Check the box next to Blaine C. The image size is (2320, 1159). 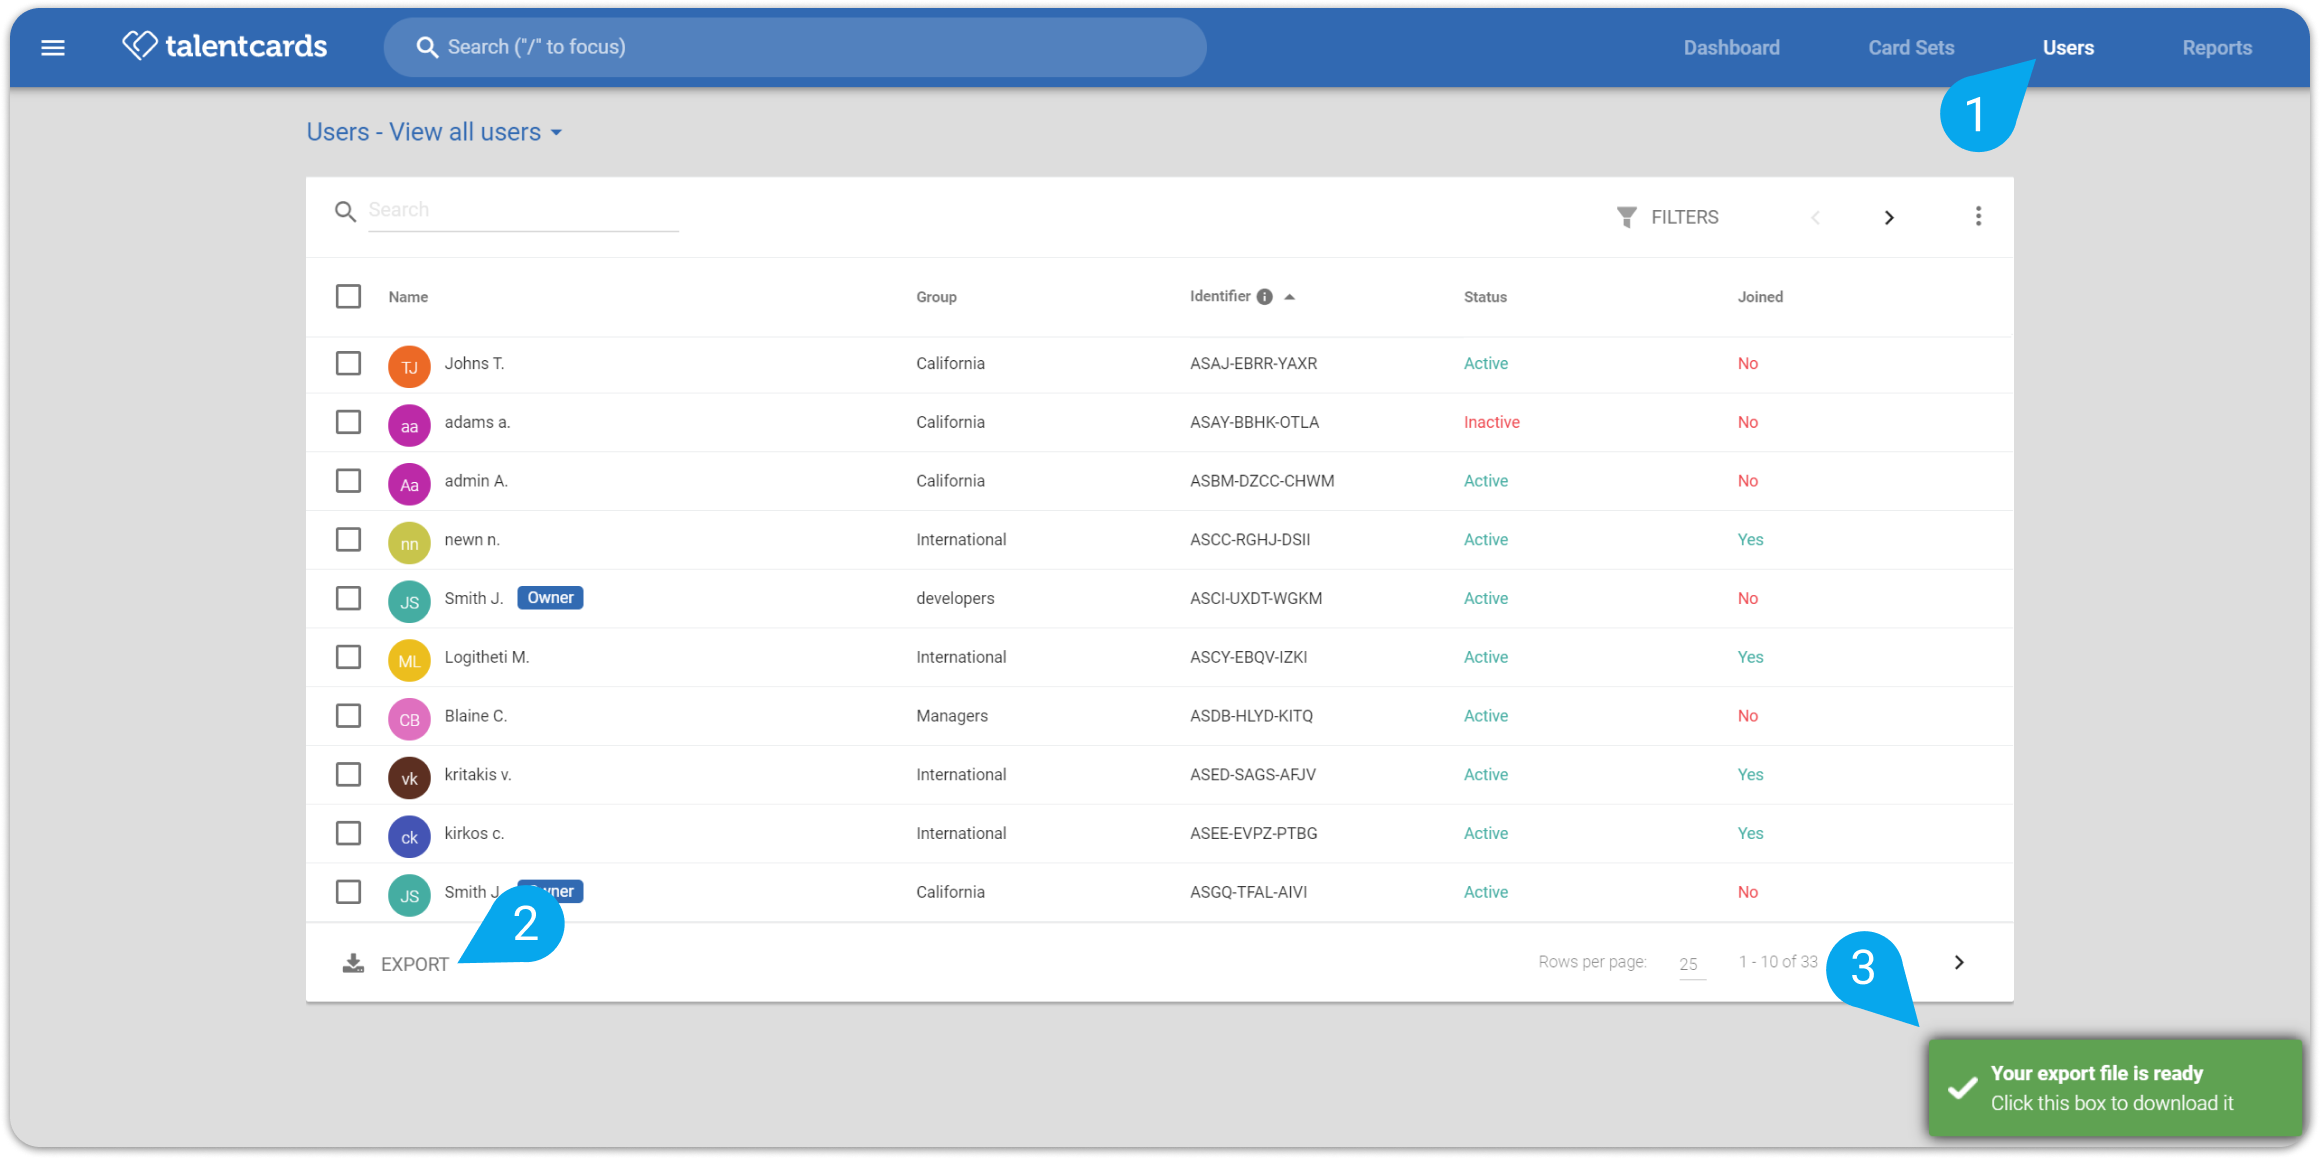(x=348, y=716)
